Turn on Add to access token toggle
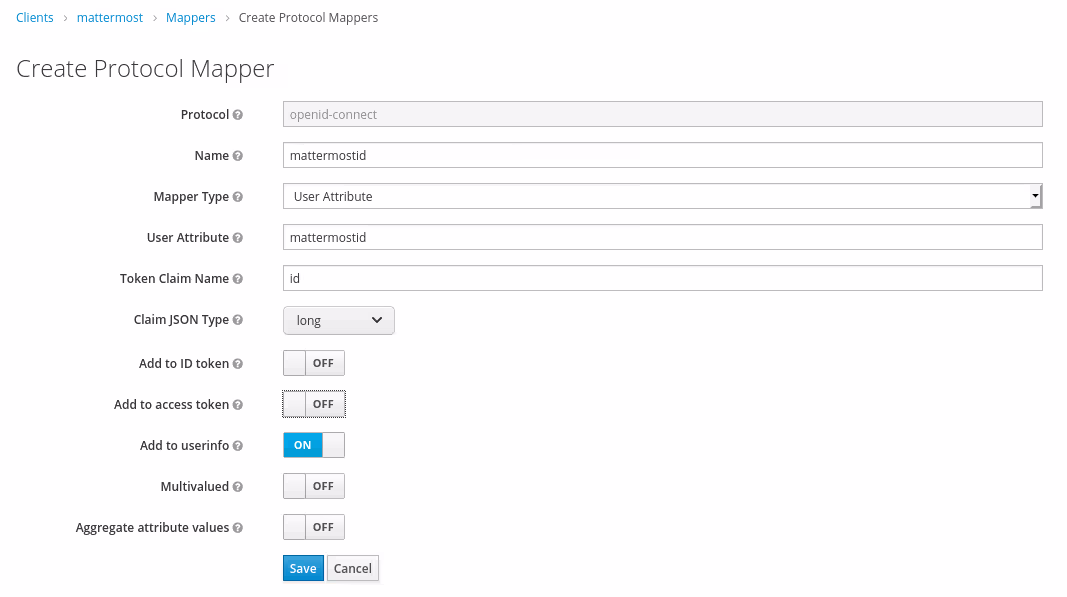 point(314,404)
